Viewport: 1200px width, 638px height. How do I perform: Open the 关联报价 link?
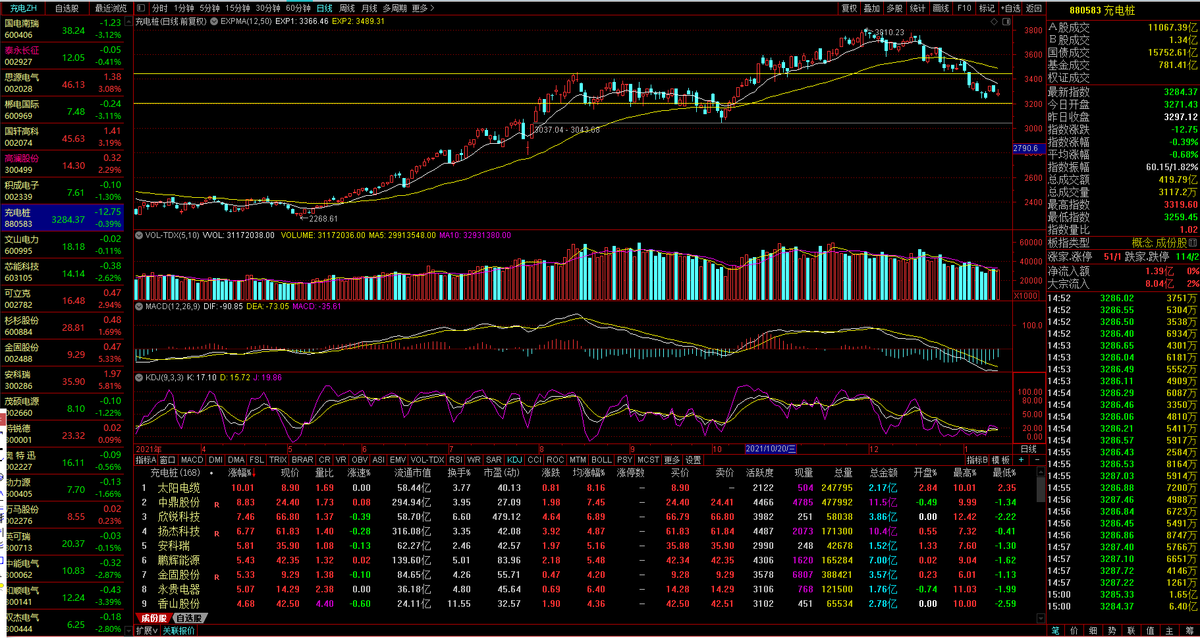coord(180,631)
